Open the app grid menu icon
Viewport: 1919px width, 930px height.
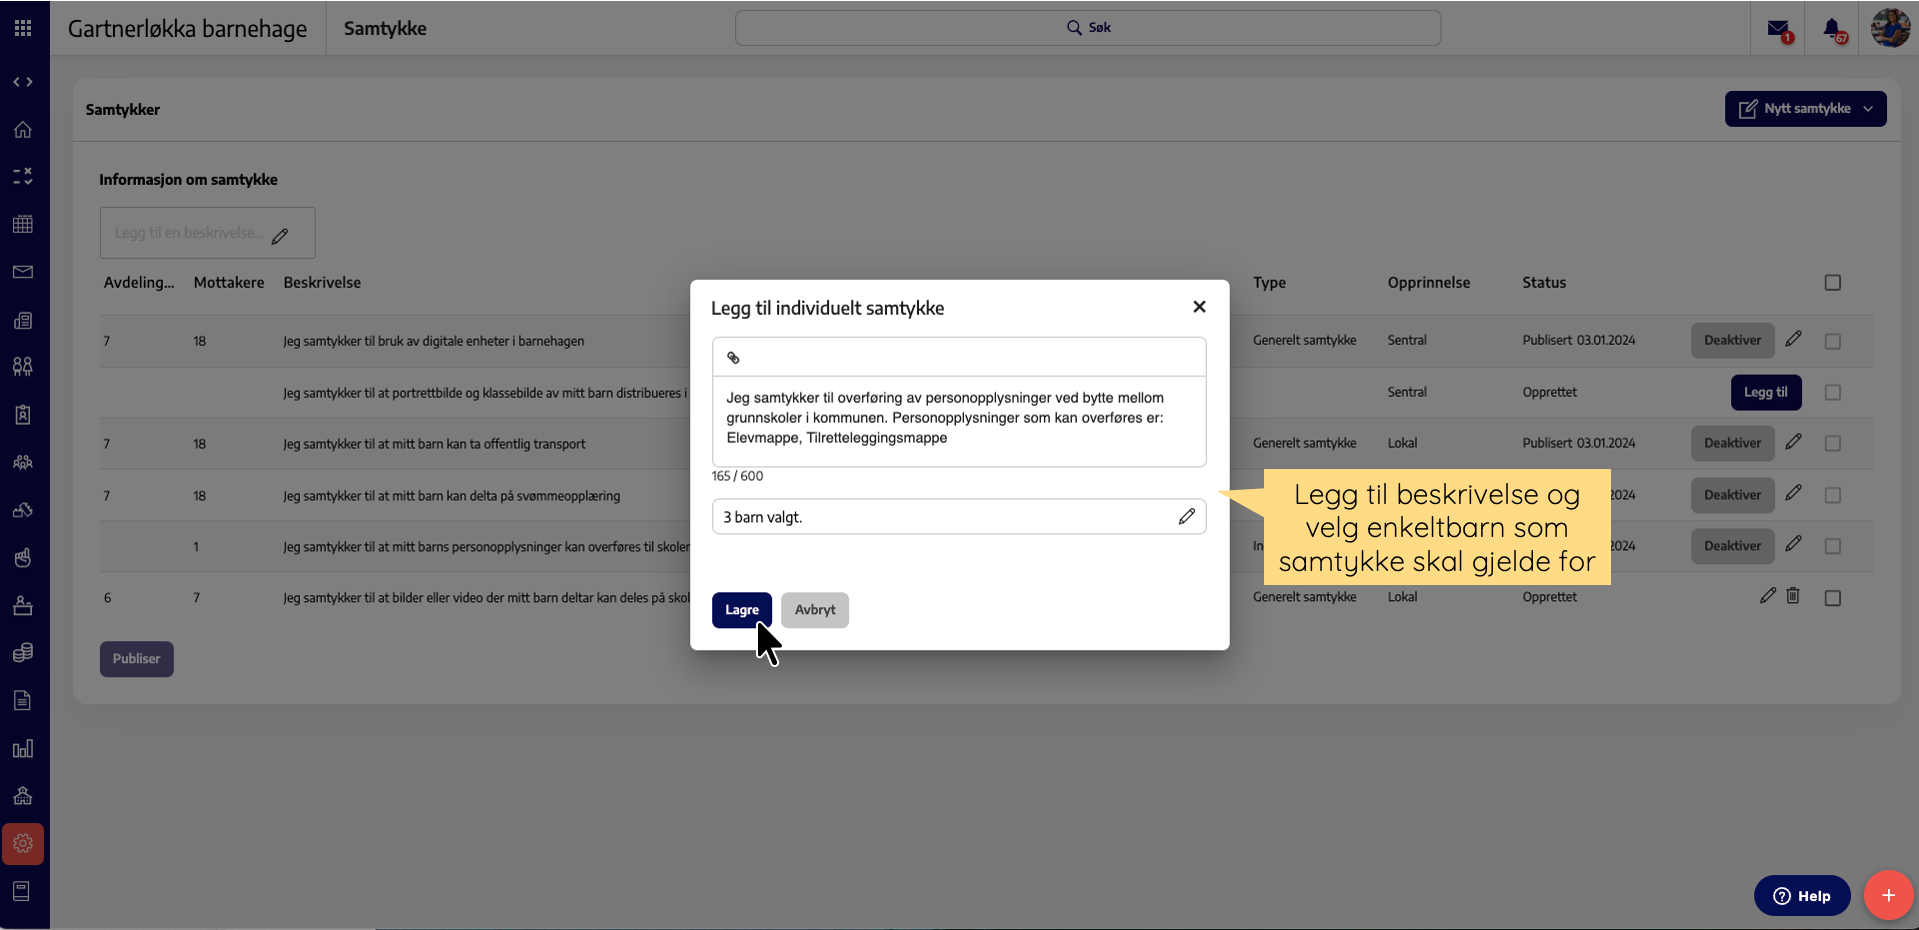coord(23,28)
